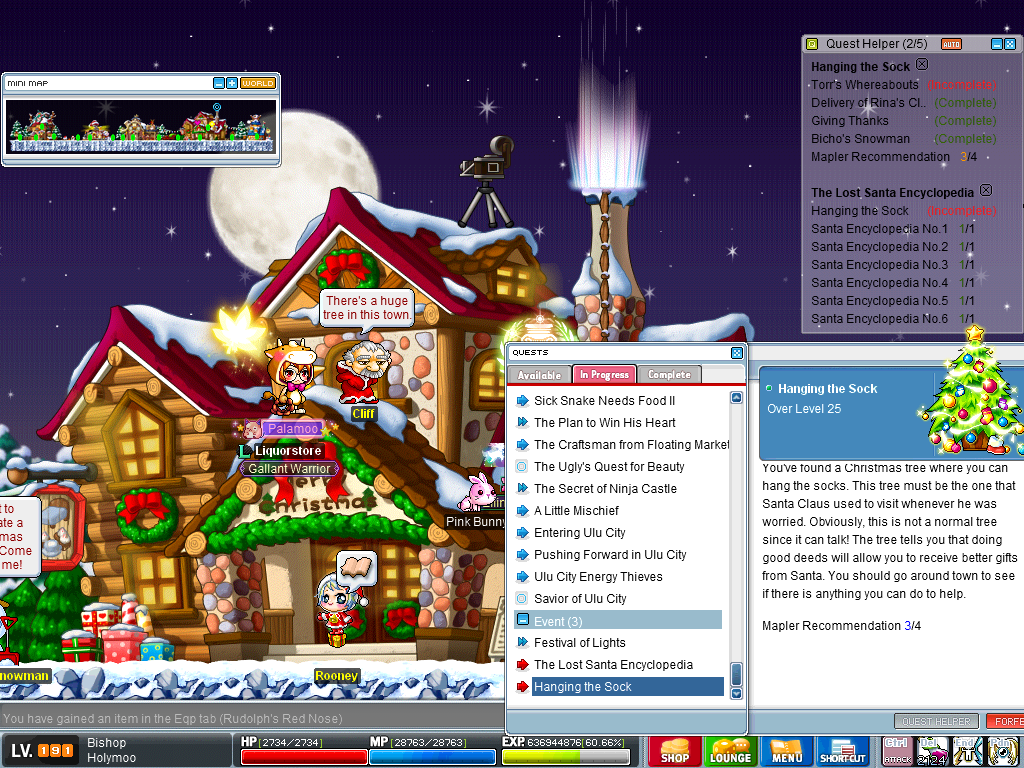This screenshot has height=768, width=1024.
Task: Click the HP bar gauge
Action: coord(303,757)
